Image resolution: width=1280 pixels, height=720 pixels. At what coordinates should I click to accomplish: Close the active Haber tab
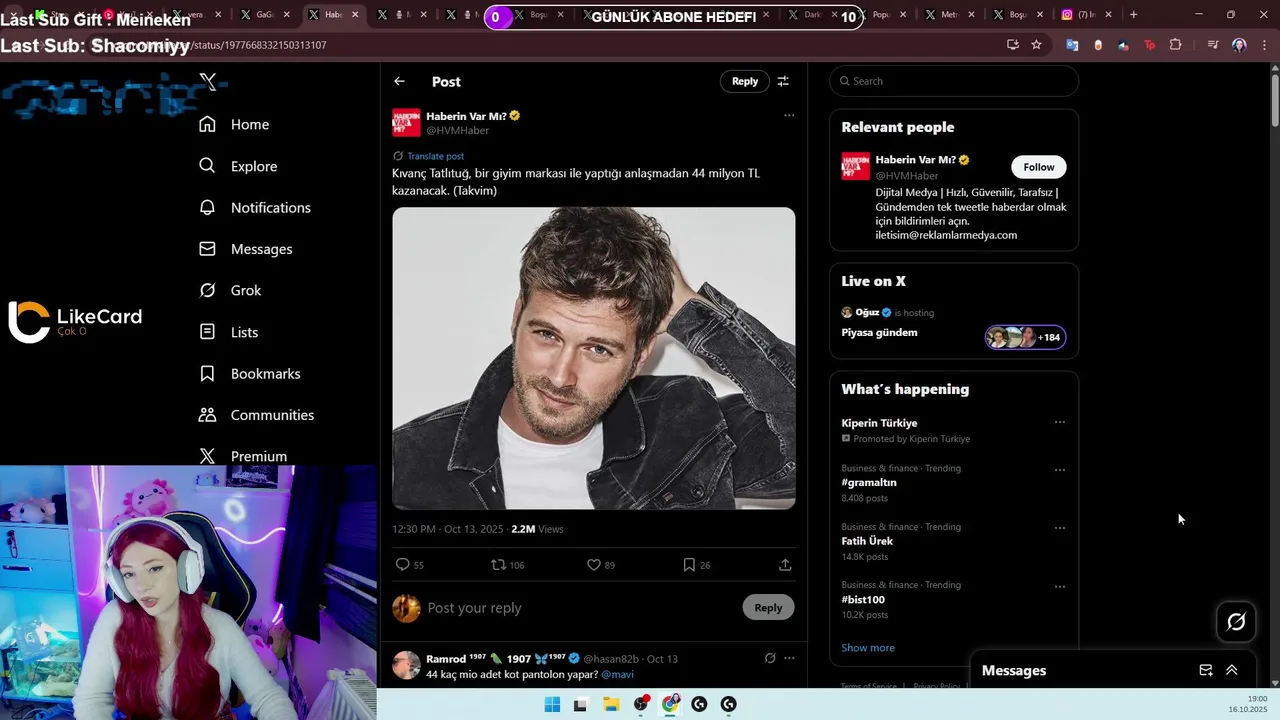(355, 15)
